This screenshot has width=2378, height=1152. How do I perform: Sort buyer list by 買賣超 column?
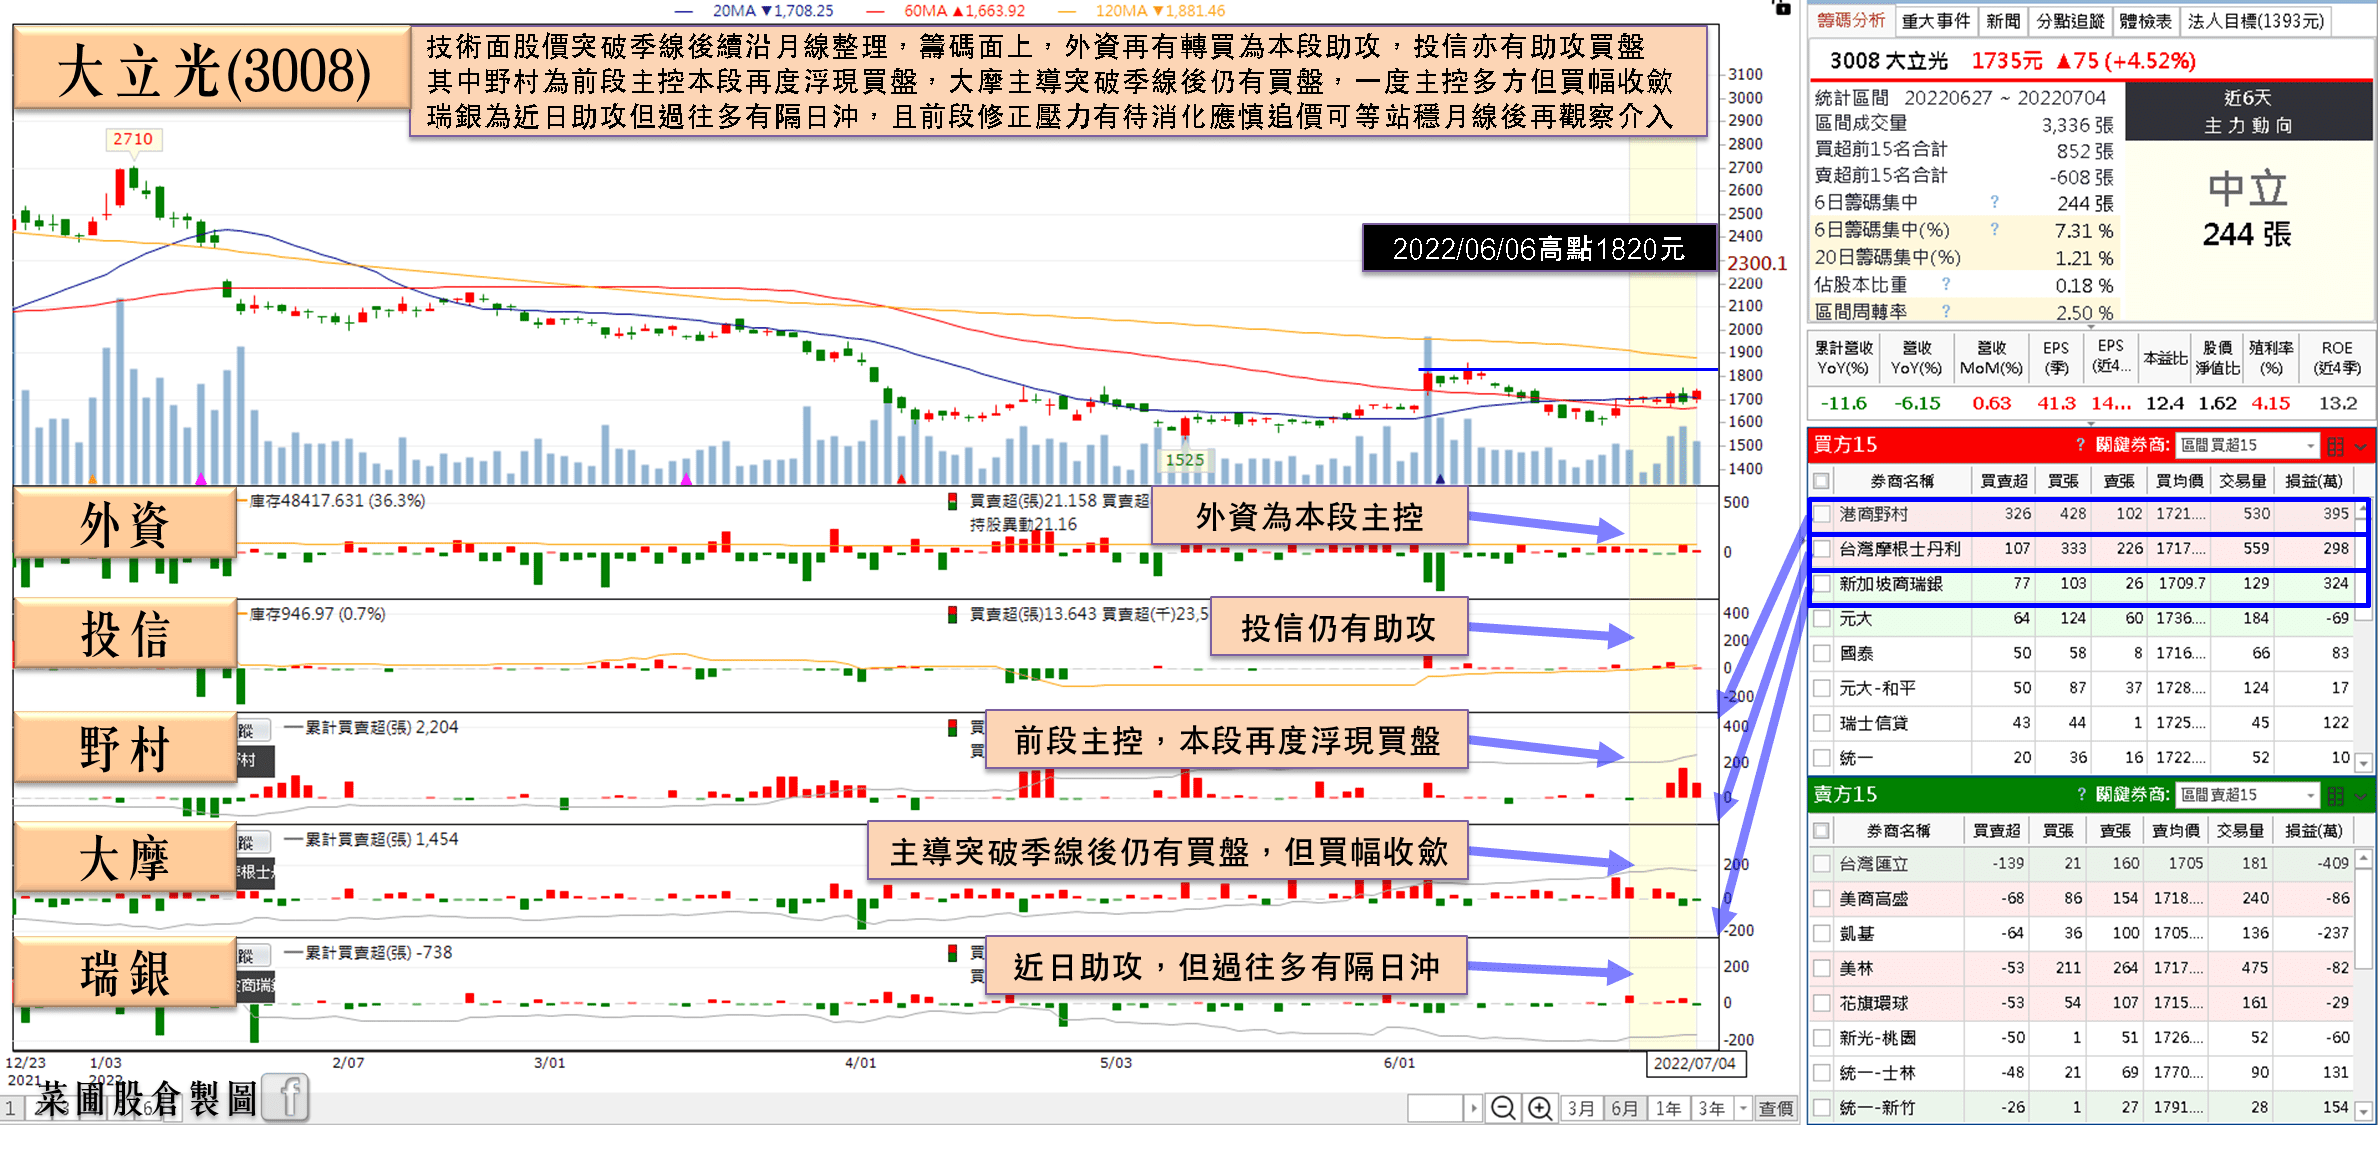[x=2003, y=481]
